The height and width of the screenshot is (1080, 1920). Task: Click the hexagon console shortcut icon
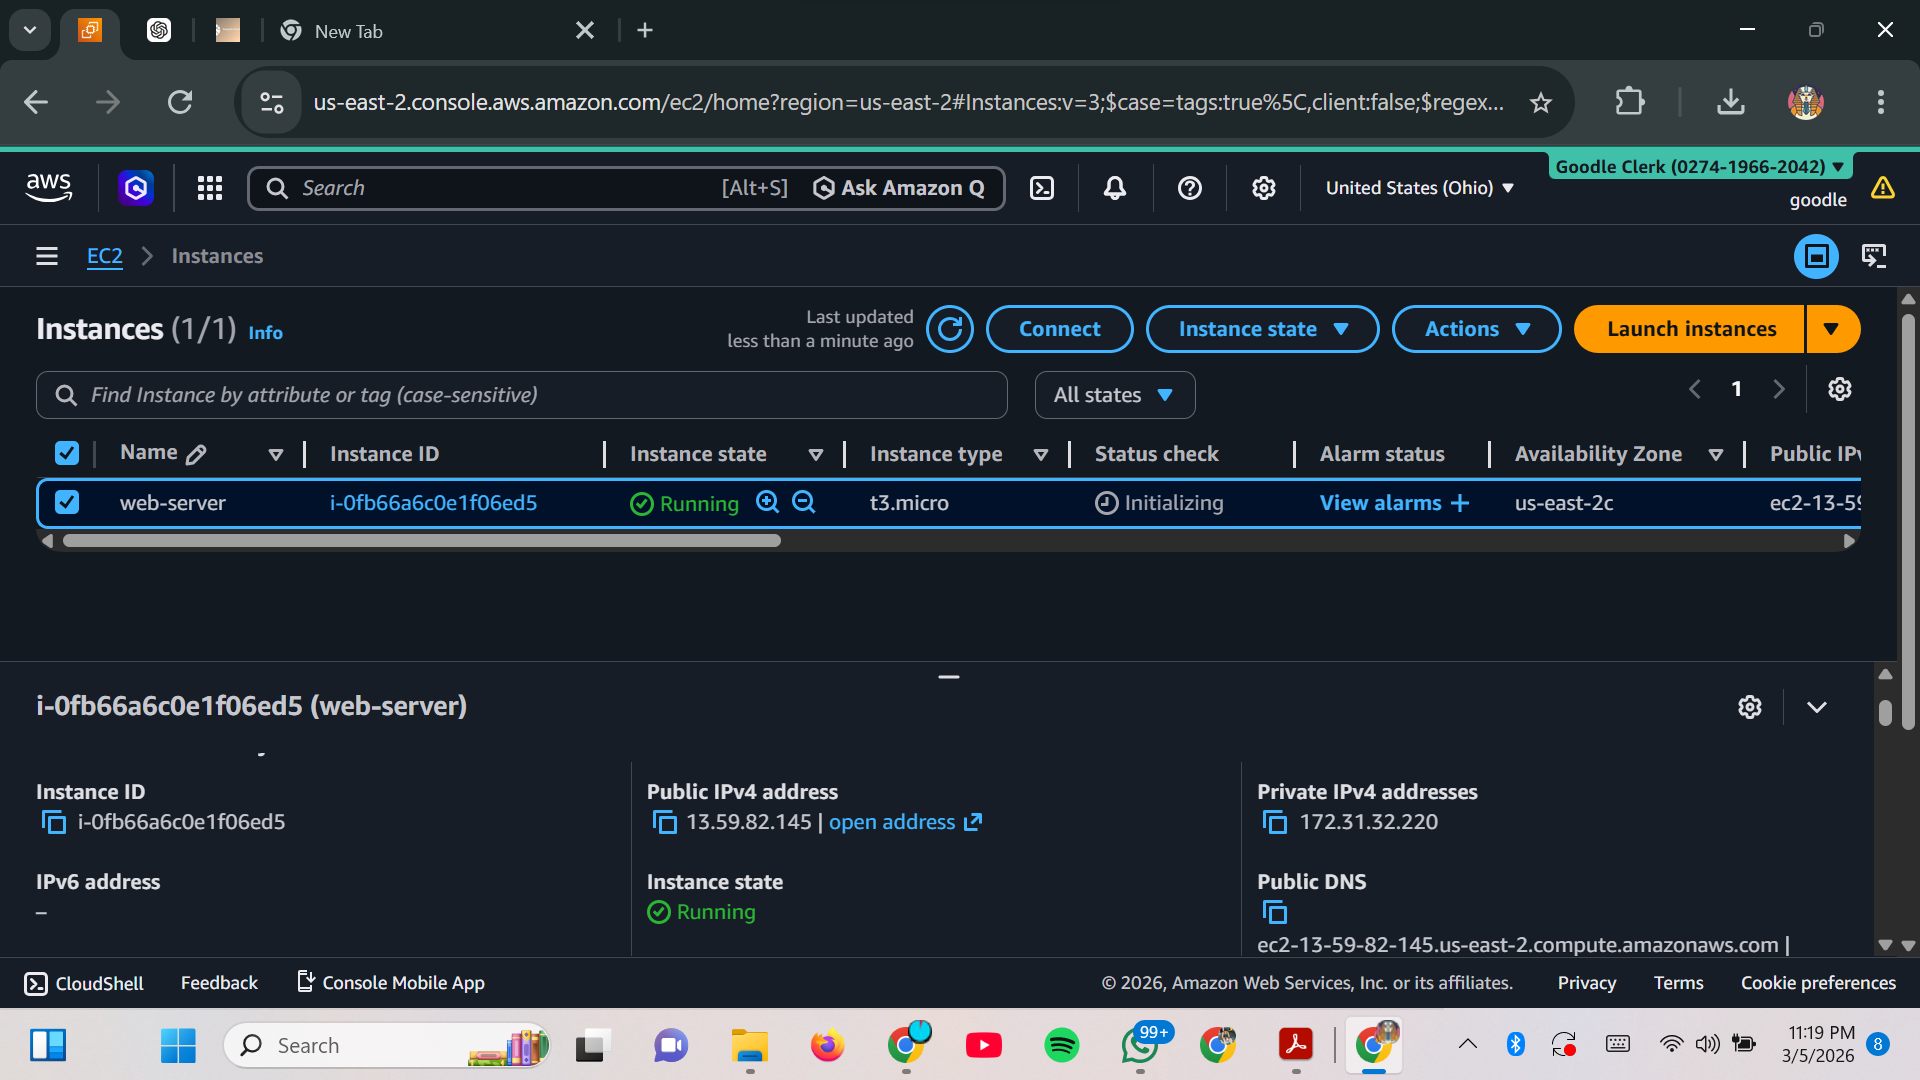point(136,188)
